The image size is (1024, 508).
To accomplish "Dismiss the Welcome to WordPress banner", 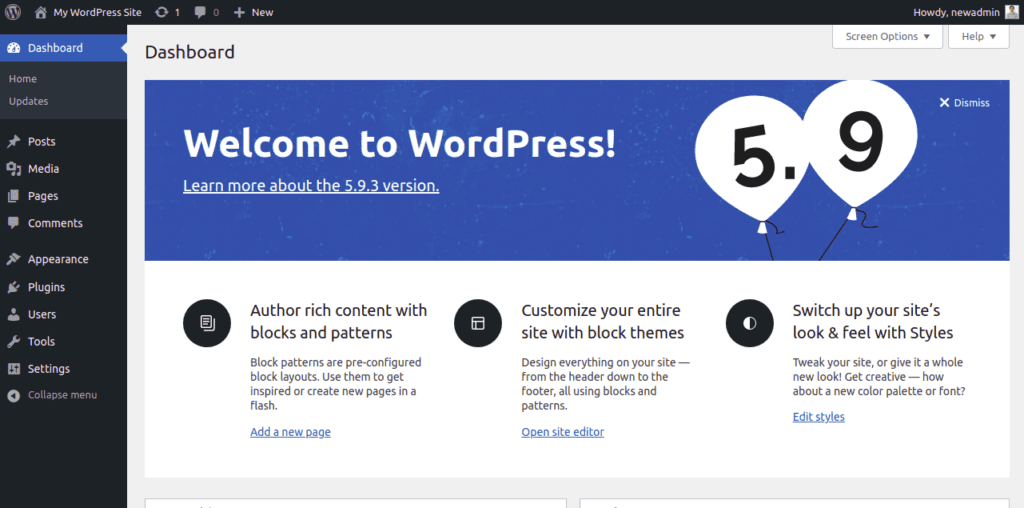I will (964, 103).
